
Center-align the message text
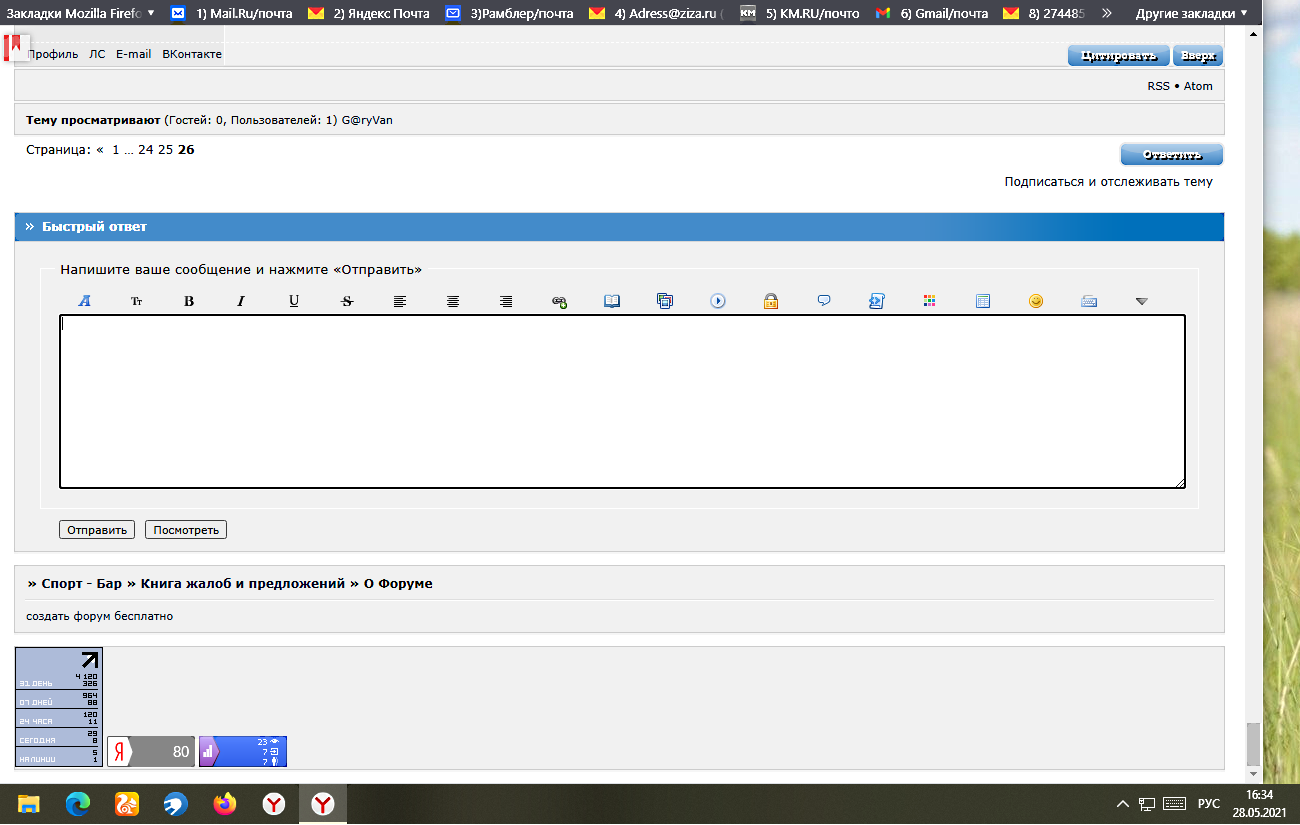point(453,301)
